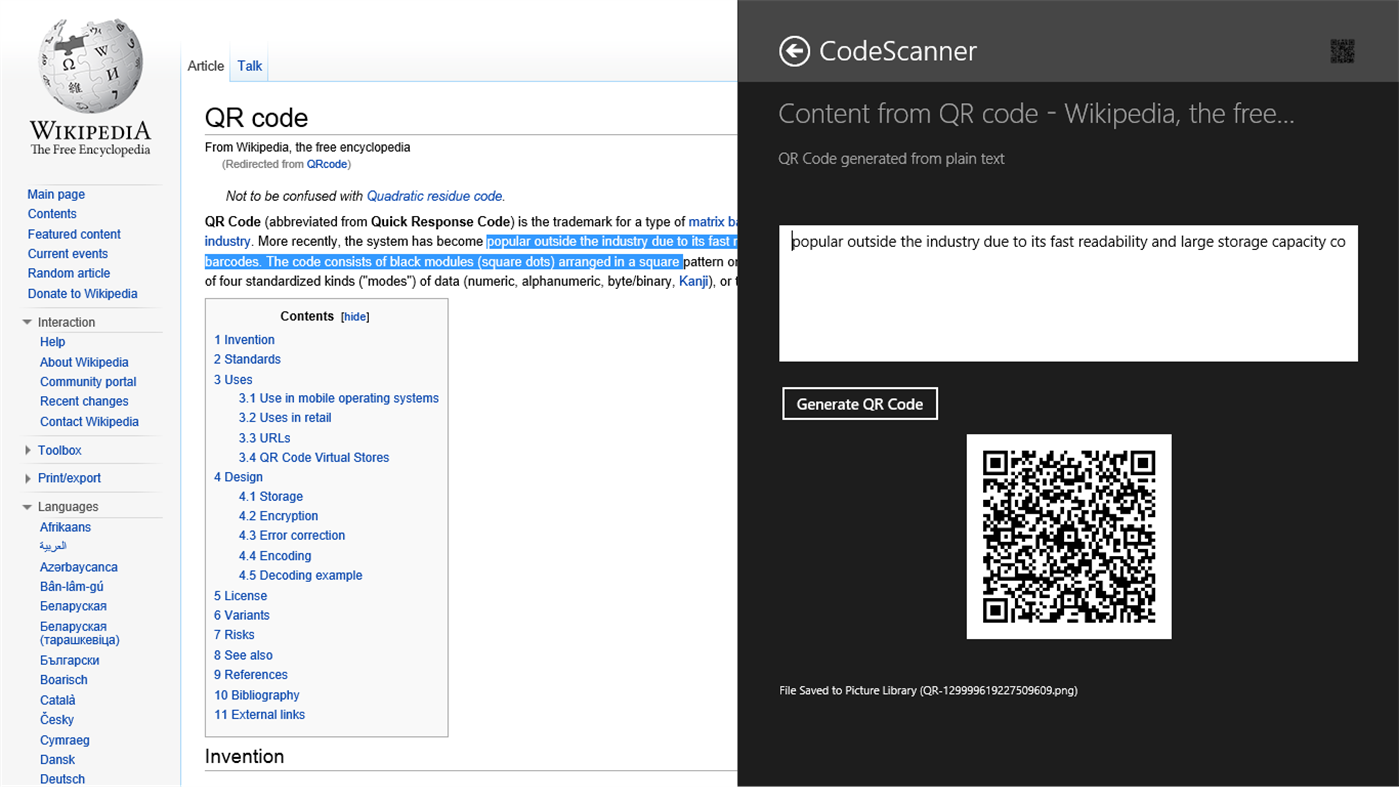Click the generated QR code image
The height and width of the screenshot is (787, 1399).
pyautogui.click(x=1068, y=536)
